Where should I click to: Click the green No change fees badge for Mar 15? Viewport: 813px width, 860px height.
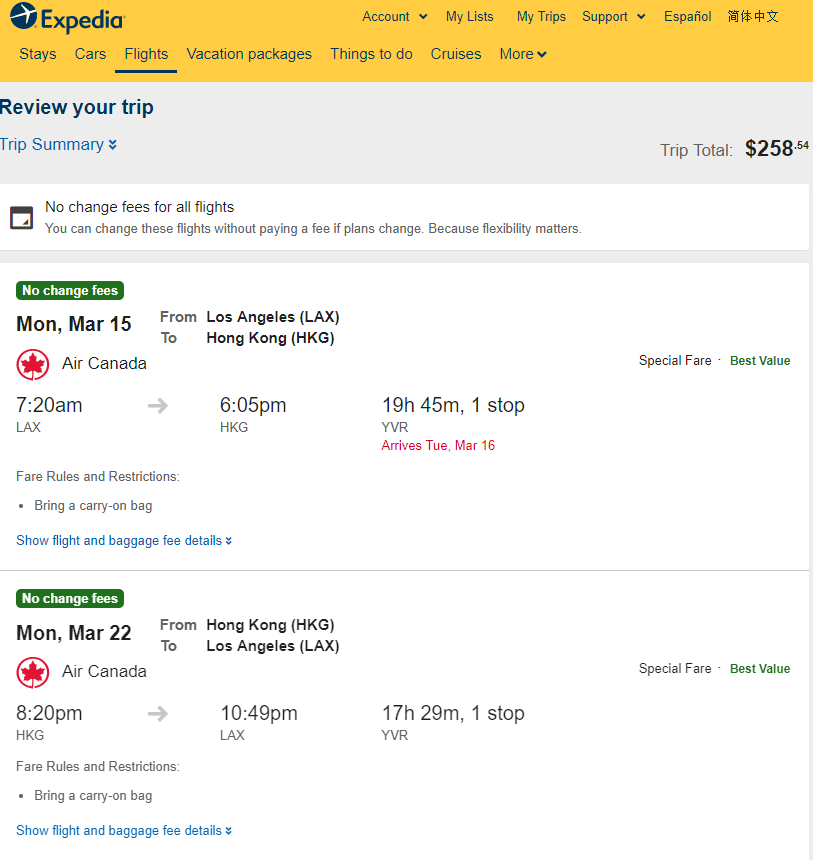coord(70,290)
